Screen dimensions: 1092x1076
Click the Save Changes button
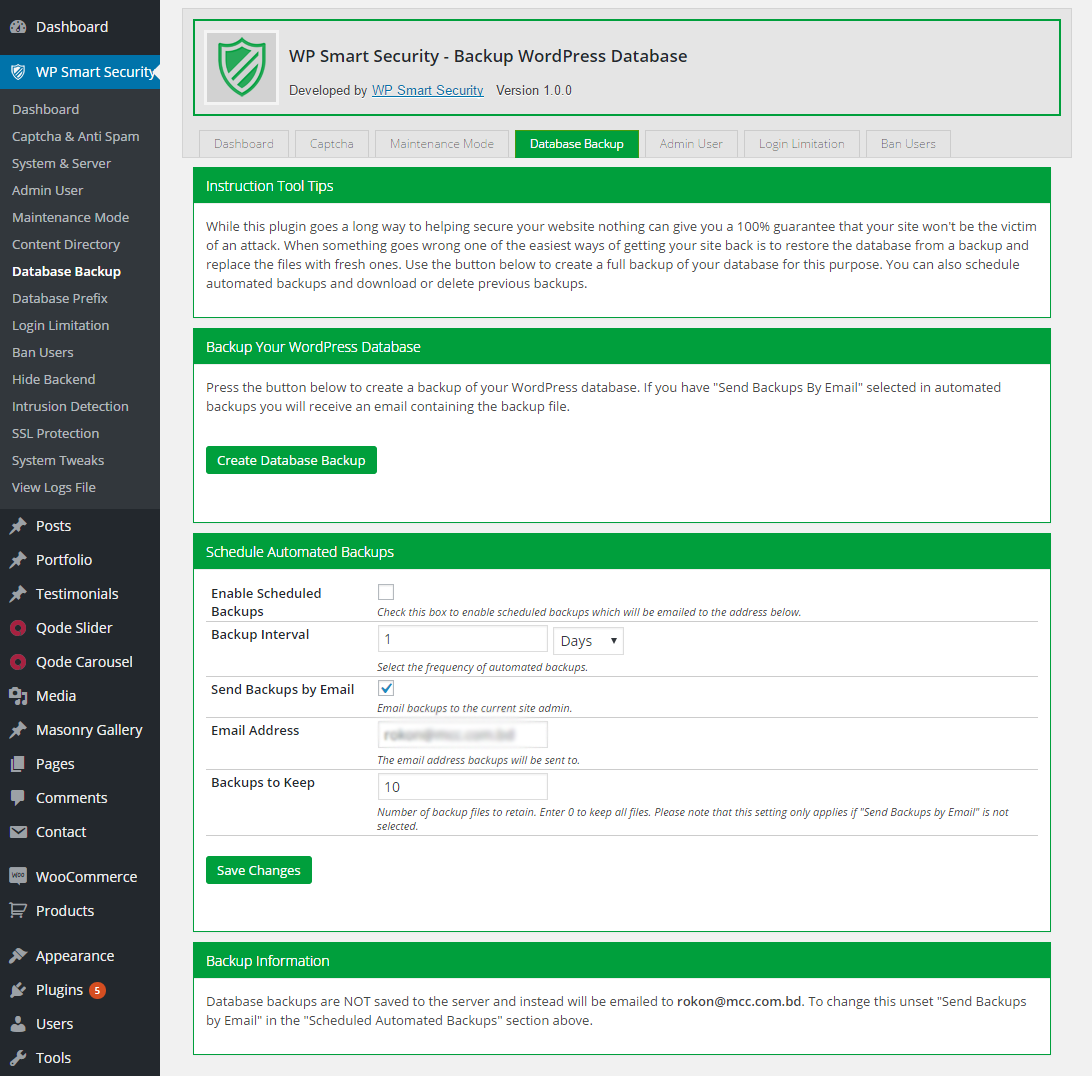point(259,870)
